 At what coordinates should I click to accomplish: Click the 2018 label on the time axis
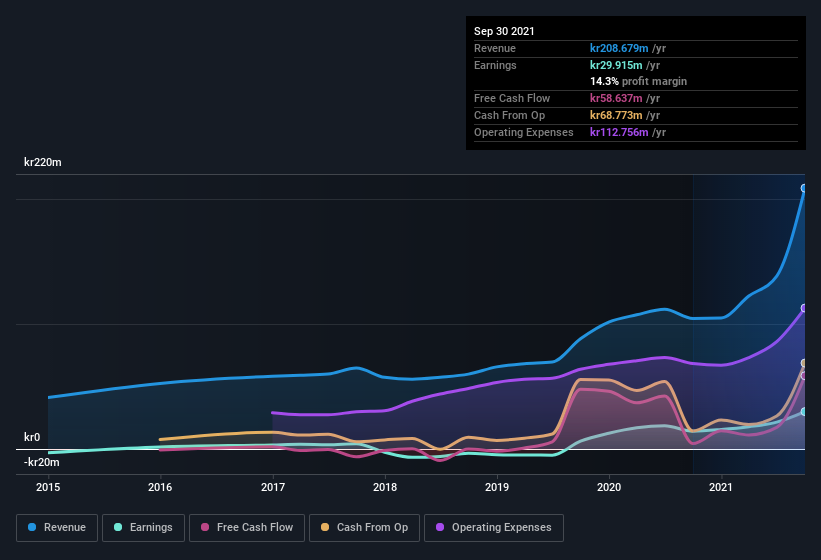pyautogui.click(x=385, y=488)
